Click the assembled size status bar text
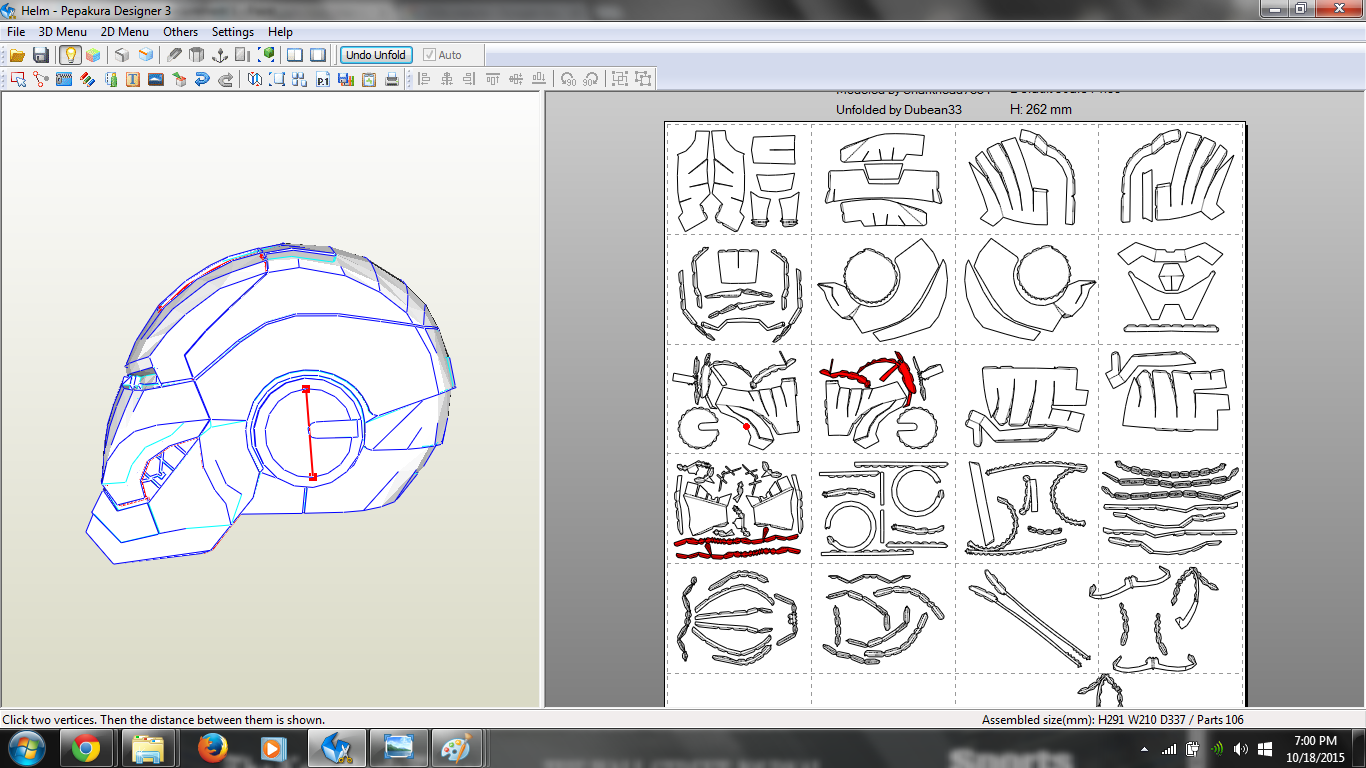Image resolution: width=1366 pixels, height=768 pixels. (x=1113, y=720)
